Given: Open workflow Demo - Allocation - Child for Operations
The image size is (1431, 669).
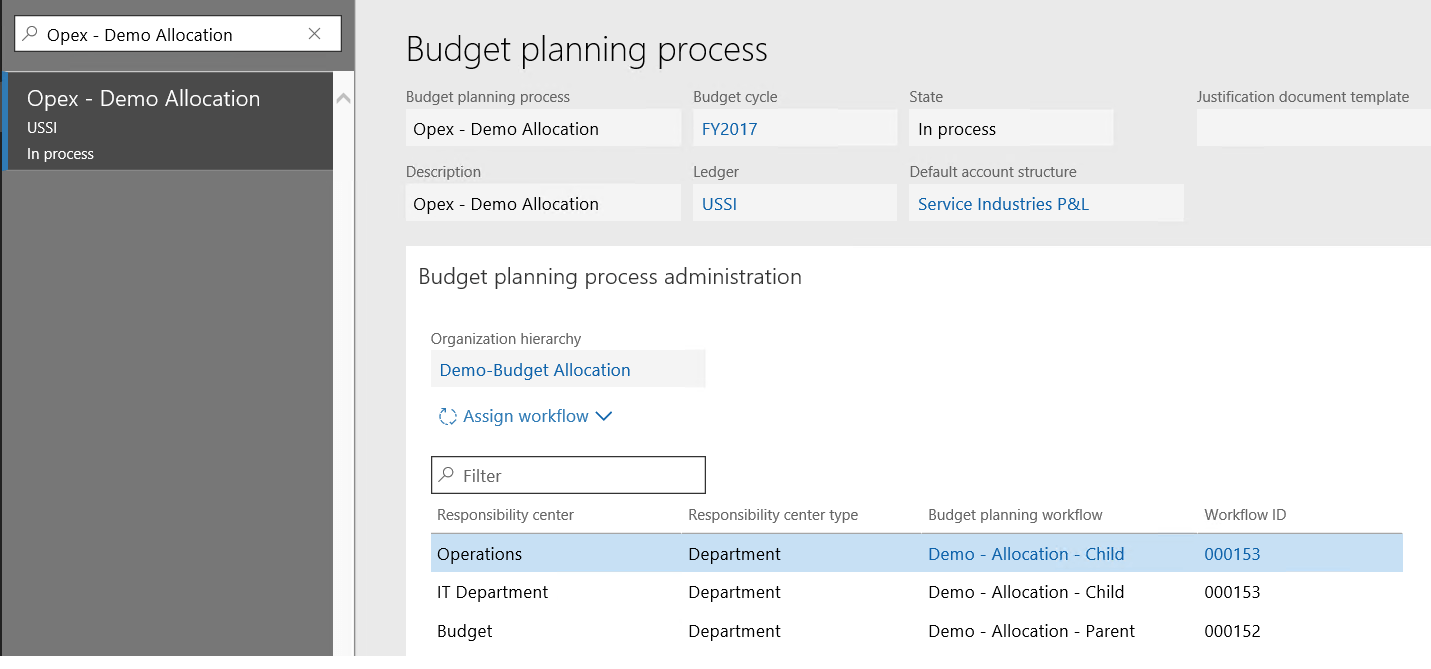Looking at the screenshot, I should [x=1026, y=553].
